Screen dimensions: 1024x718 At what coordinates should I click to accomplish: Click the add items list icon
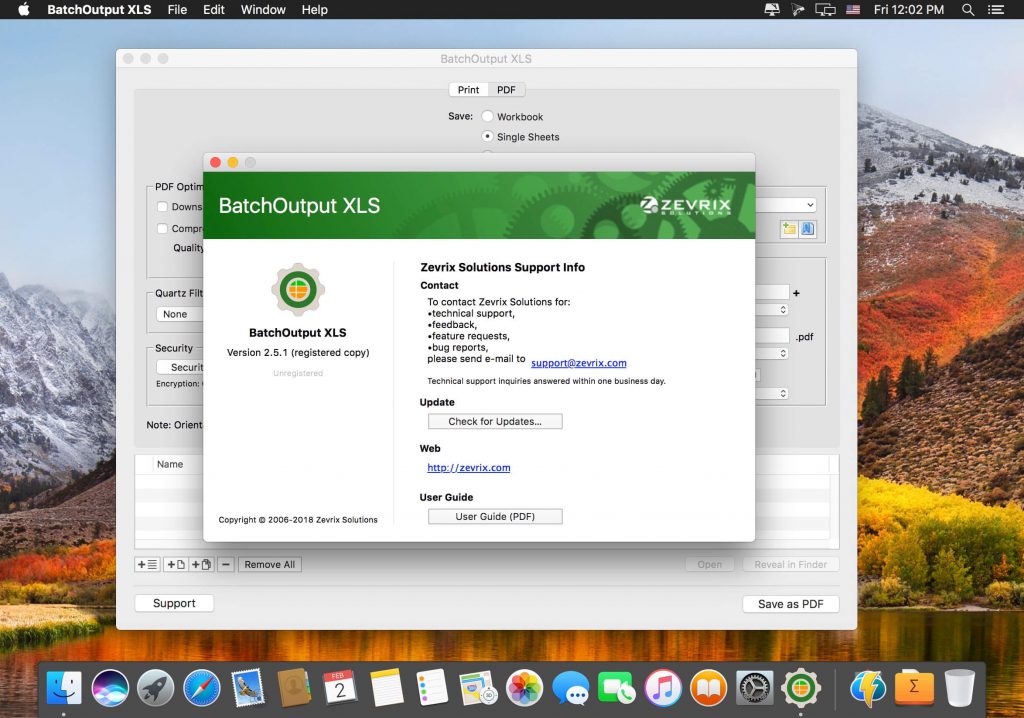[146, 564]
